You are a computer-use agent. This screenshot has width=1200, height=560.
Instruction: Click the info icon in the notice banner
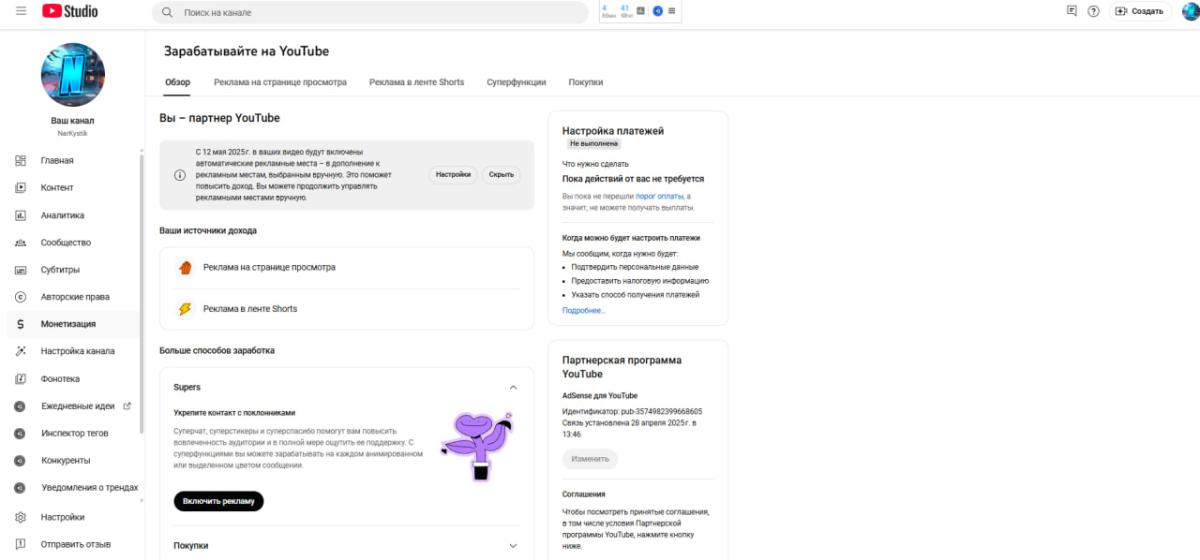pos(180,175)
